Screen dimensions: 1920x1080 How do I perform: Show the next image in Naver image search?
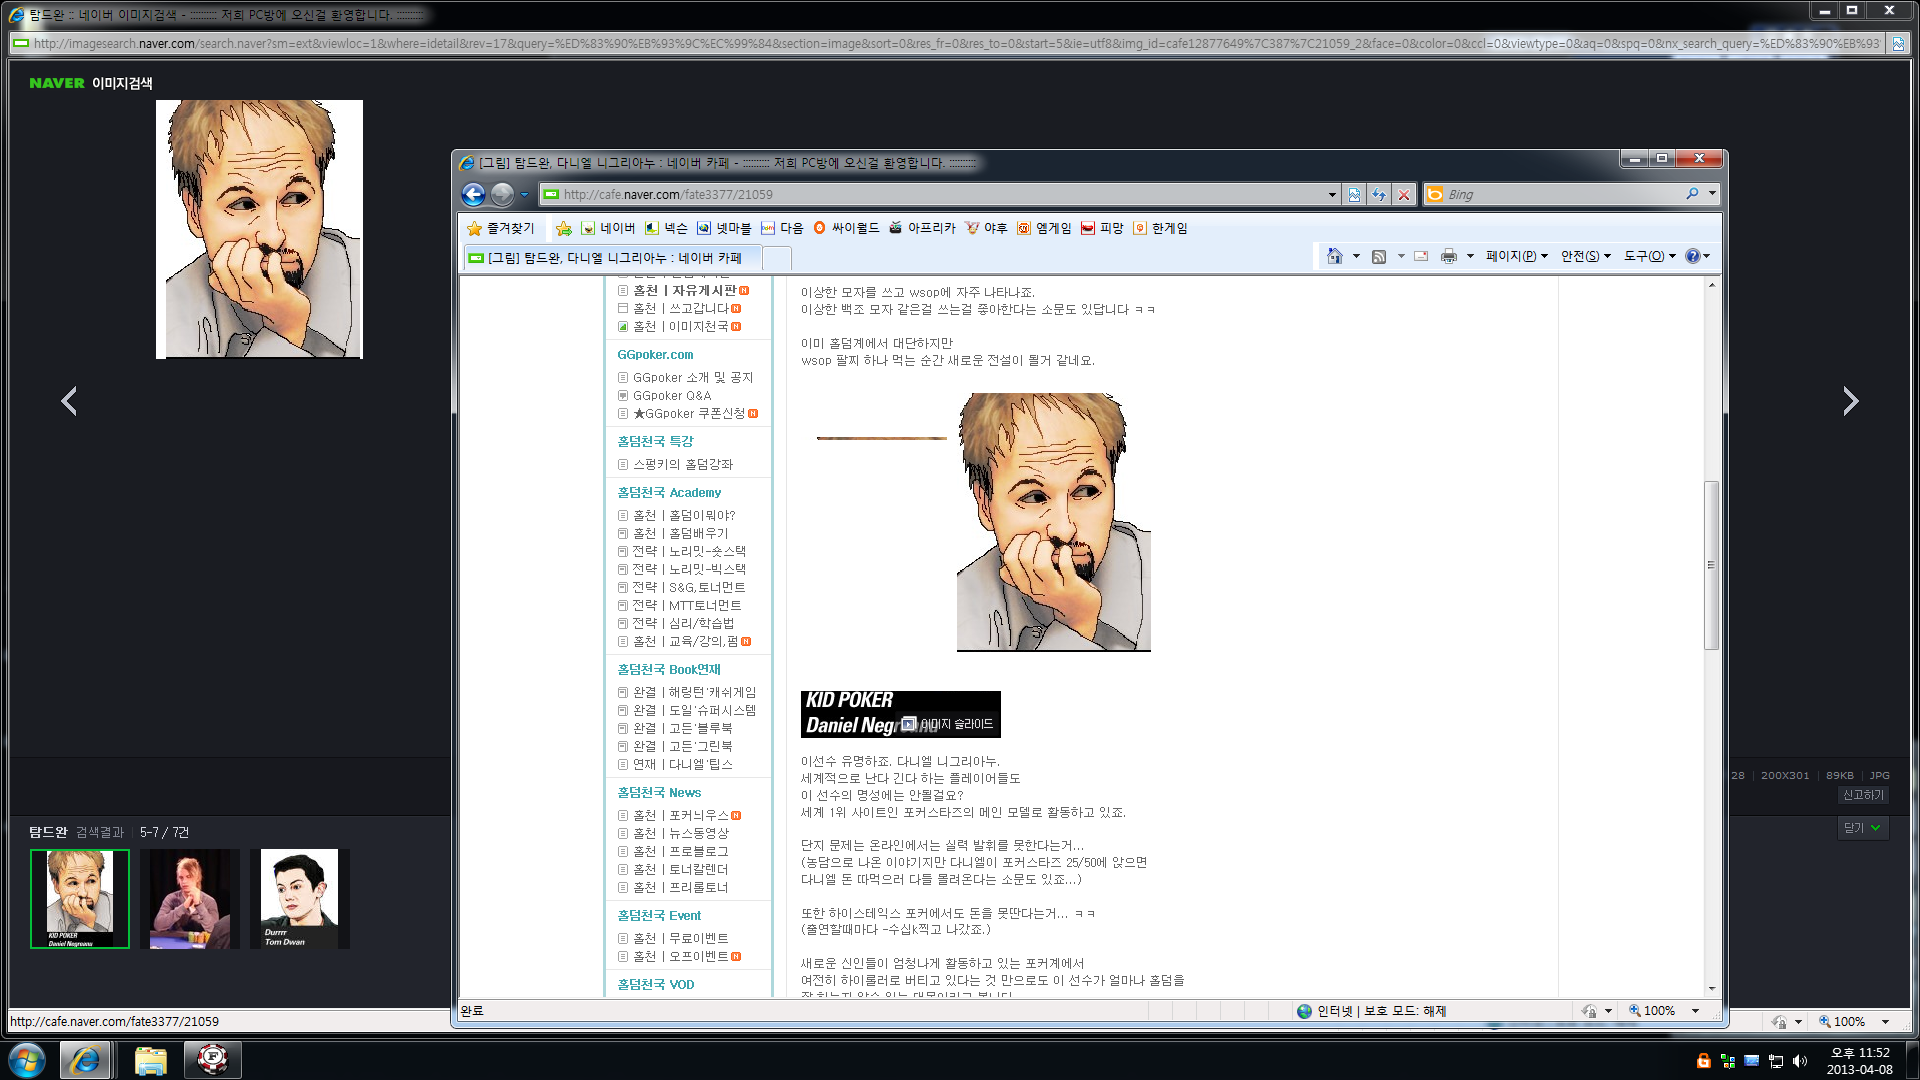1851,401
